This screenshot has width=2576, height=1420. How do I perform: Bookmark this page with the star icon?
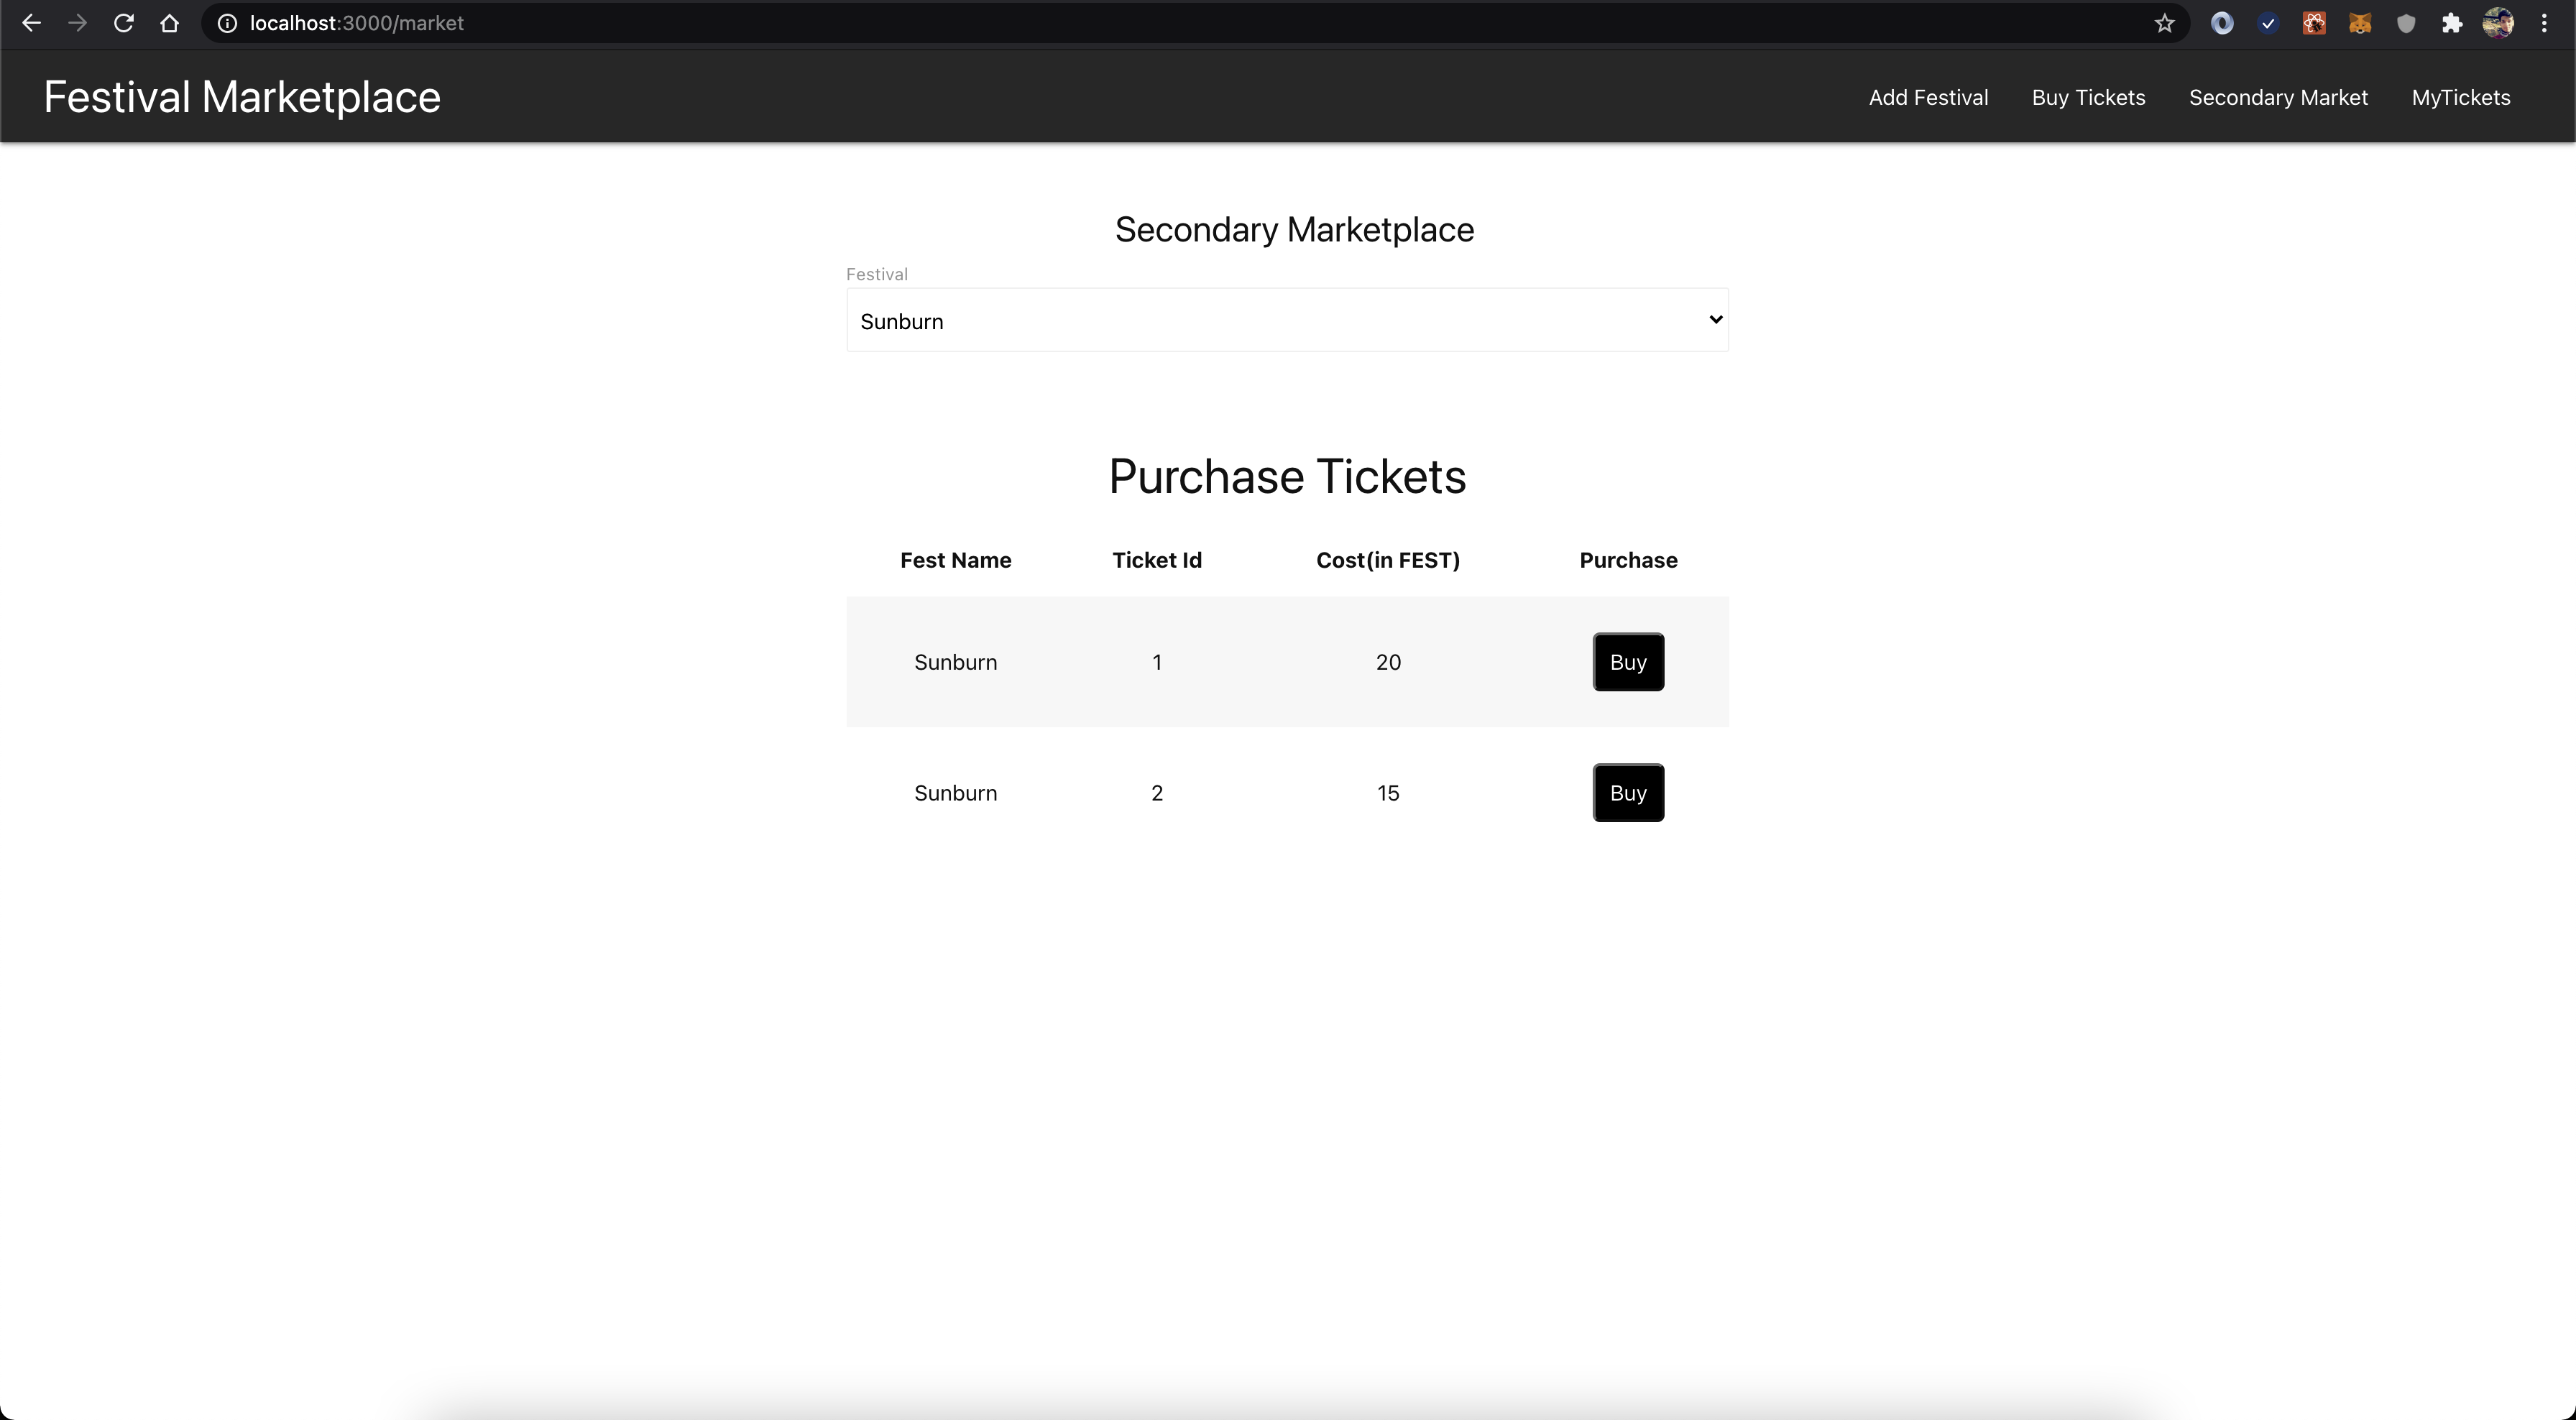[x=2165, y=23]
